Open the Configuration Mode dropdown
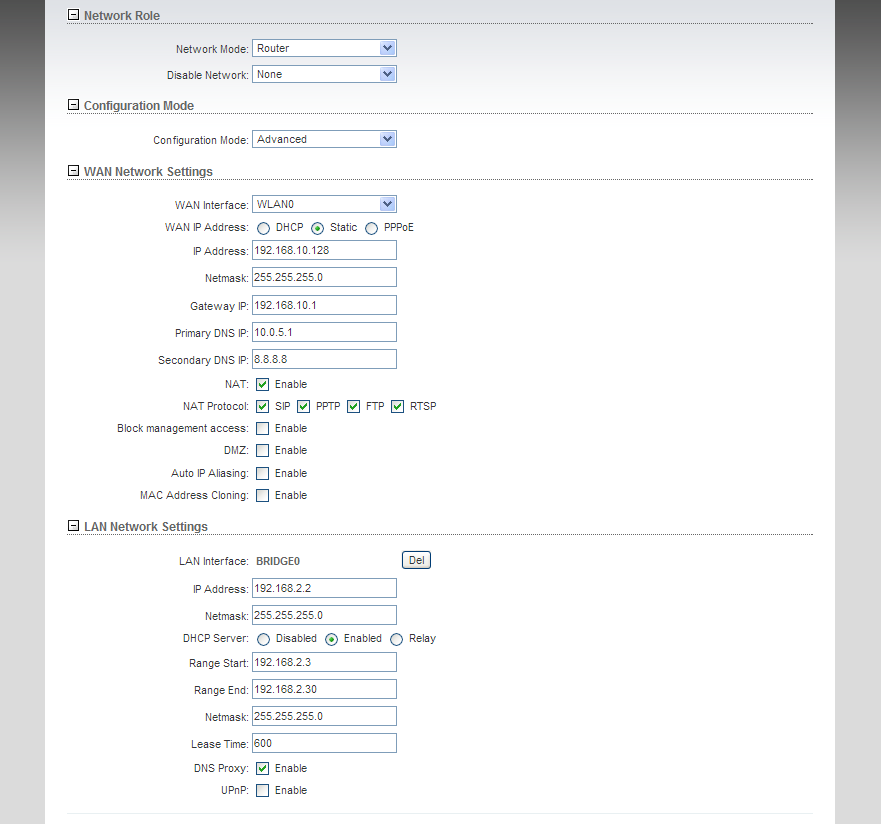This screenshot has width=881, height=824. tap(324, 139)
